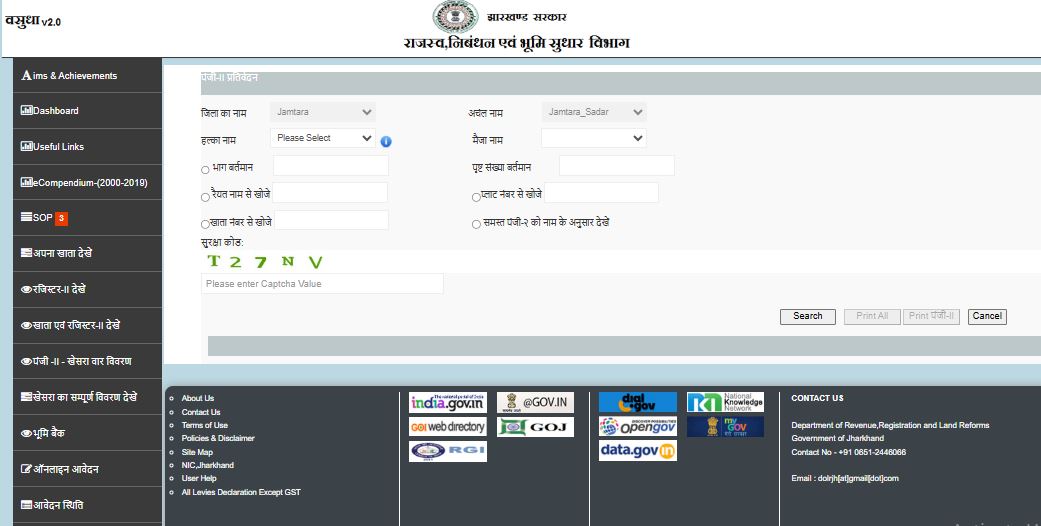The height and width of the screenshot is (526, 1041).
Task: Open ऑनलाइन आवेदन menu item
Action: (87, 469)
